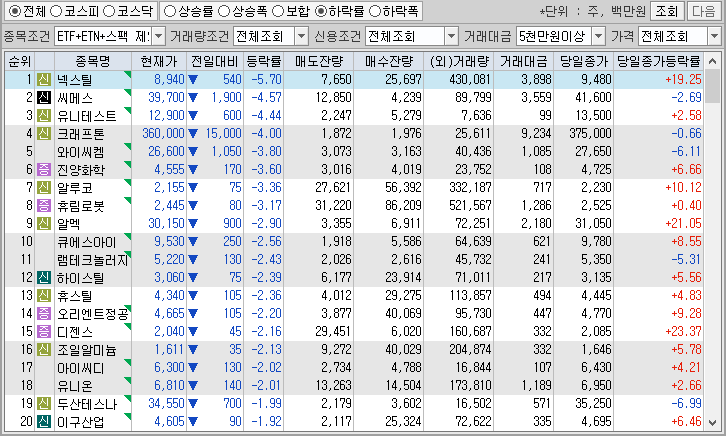The height and width of the screenshot is (436, 726).
Task: Click the 당일종가등락률 column header
Action: pos(658,61)
